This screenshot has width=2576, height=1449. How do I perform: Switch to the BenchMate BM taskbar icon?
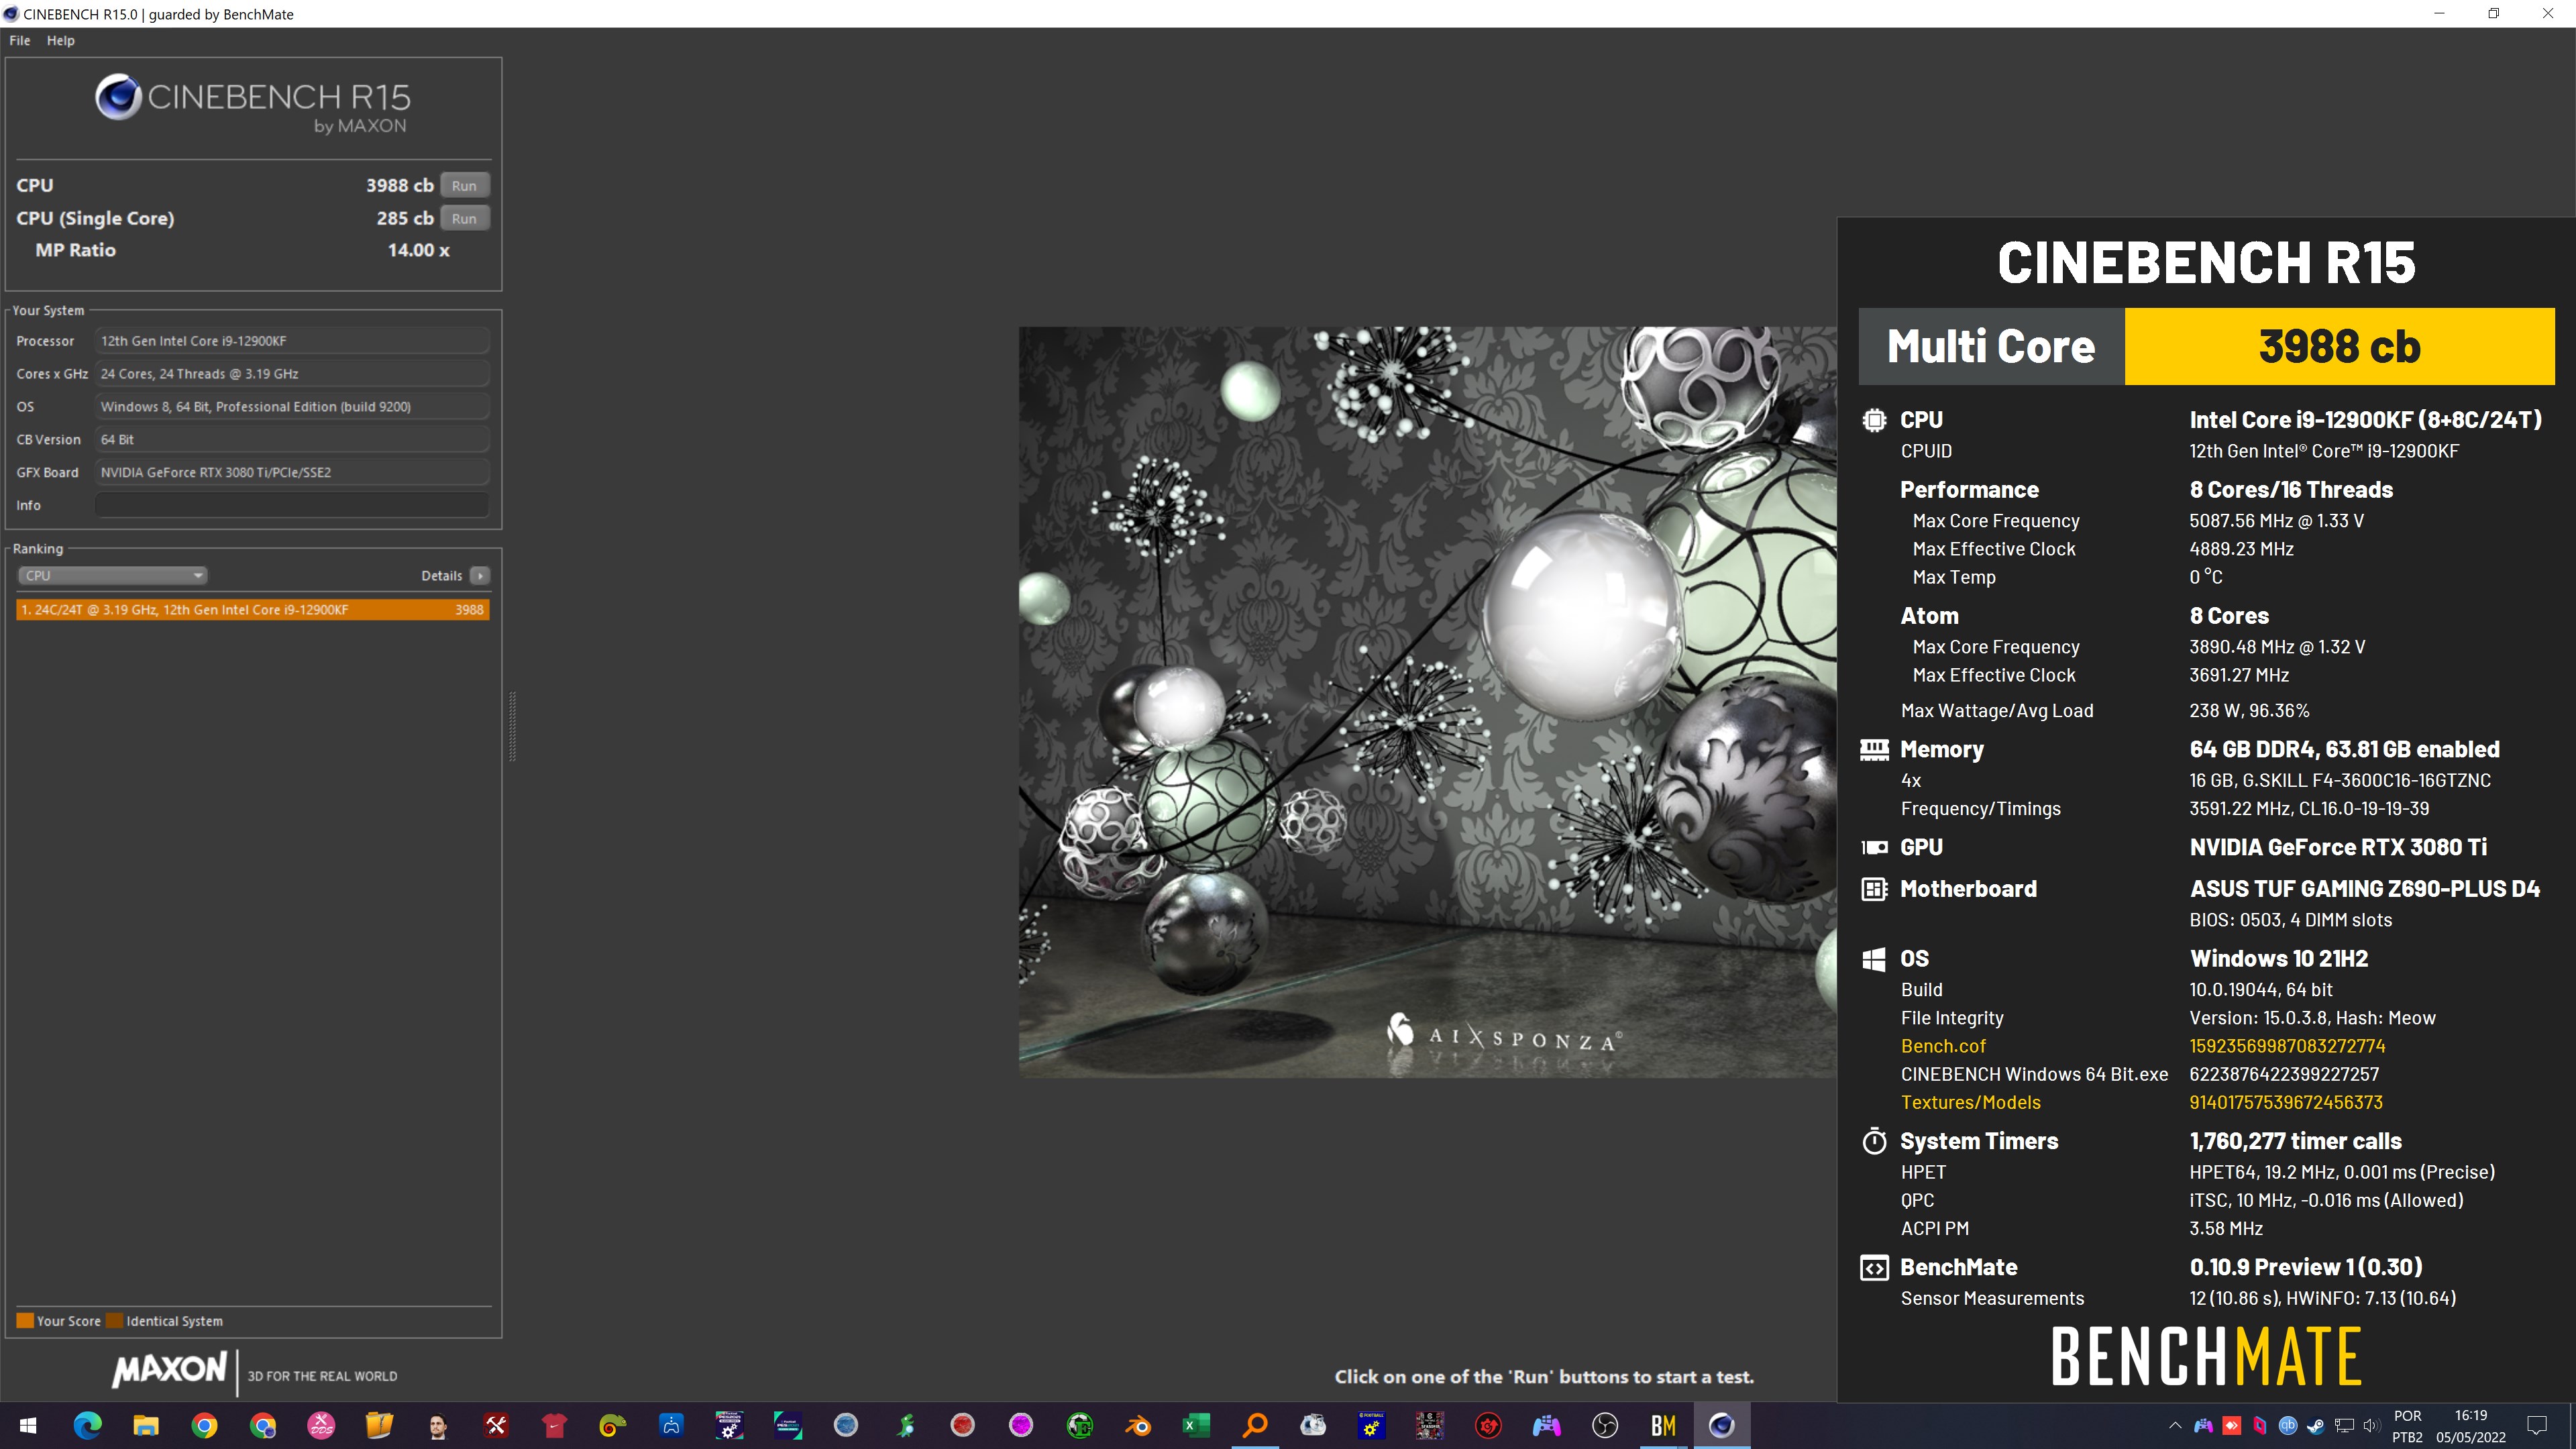(1663, 1425)
